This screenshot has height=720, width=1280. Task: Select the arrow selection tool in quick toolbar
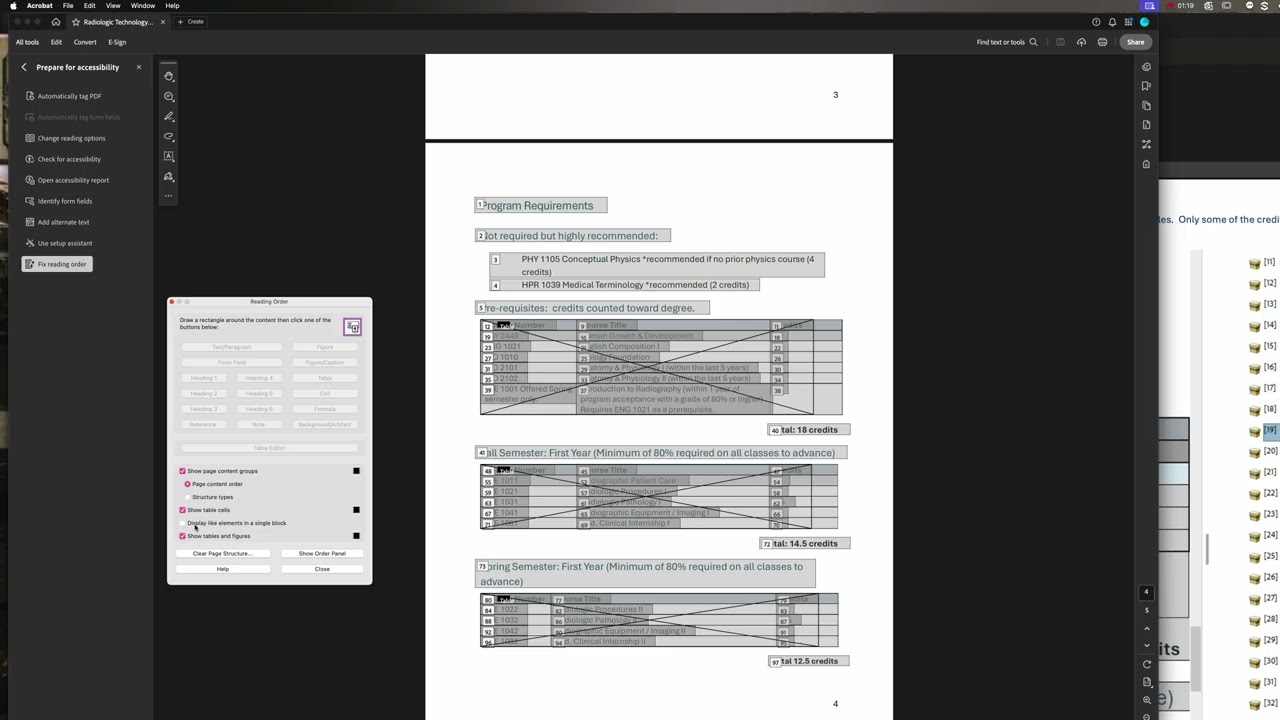(x=169, y=76)
